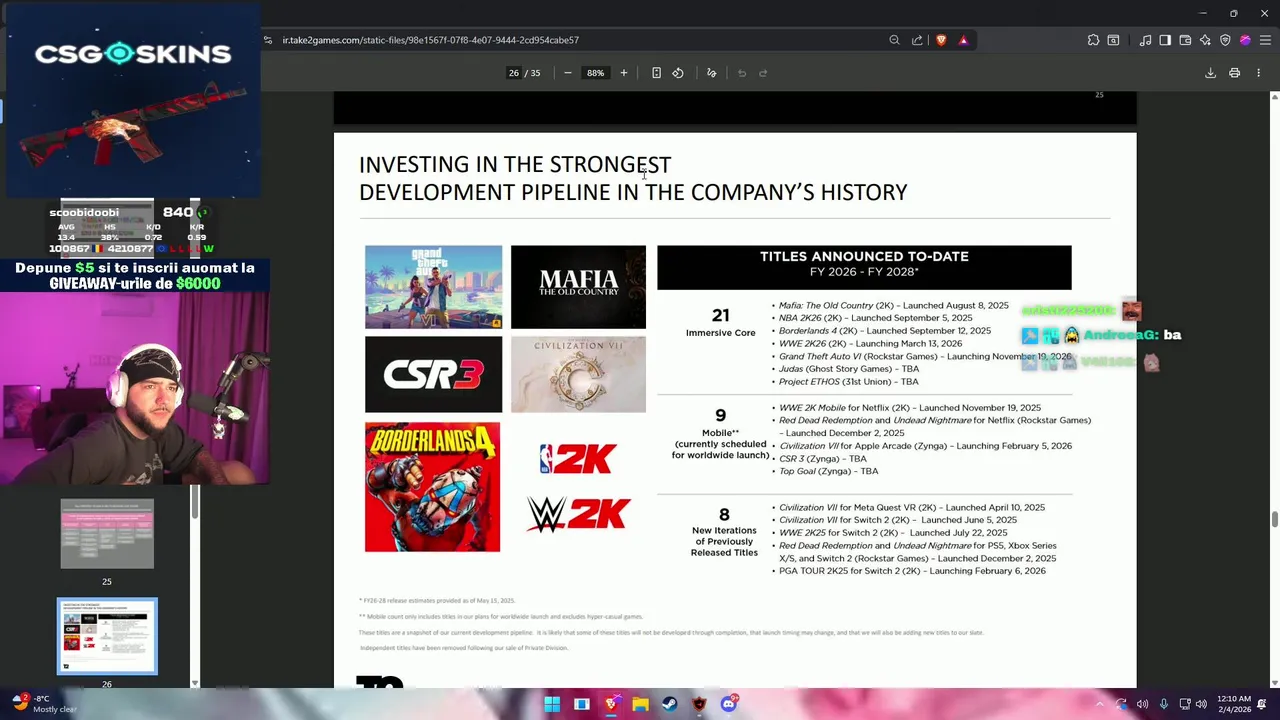Click 'Project ETHOS (31st Union) – TBA' line

(x=849, y=382)
